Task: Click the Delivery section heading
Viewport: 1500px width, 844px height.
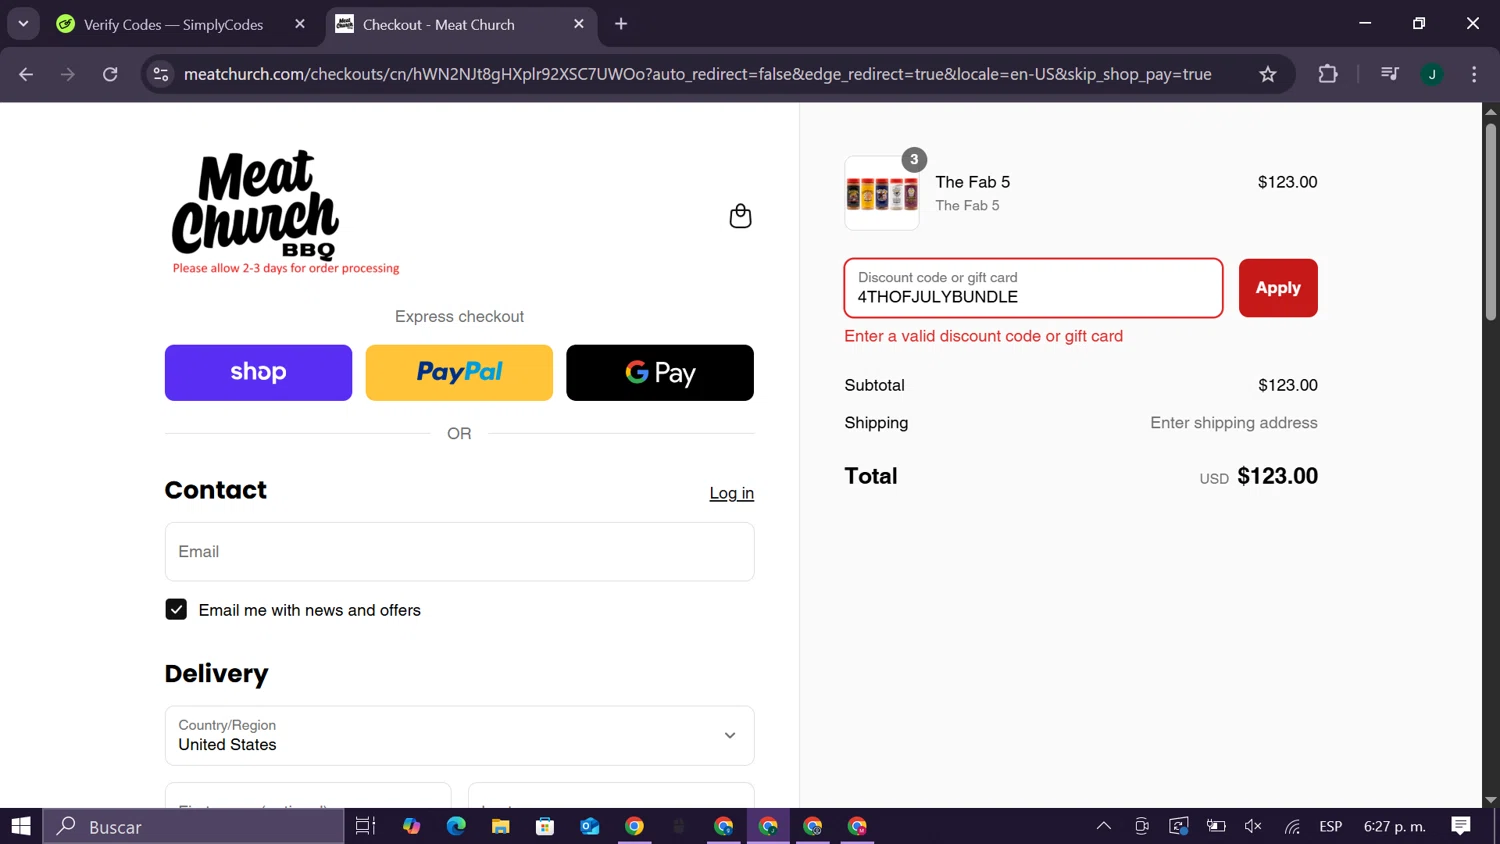Action: 216,674
